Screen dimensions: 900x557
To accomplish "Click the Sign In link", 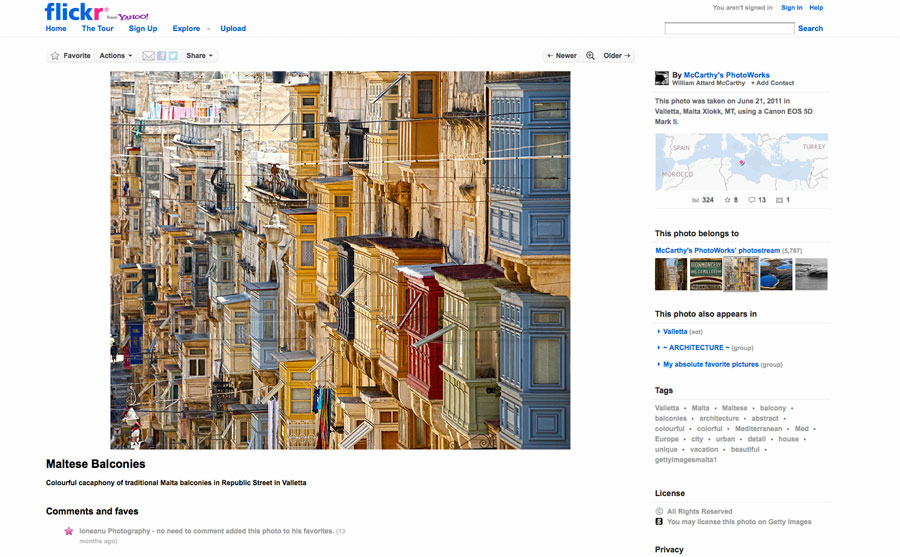I will pyautogui.click(x=792, y=7).
